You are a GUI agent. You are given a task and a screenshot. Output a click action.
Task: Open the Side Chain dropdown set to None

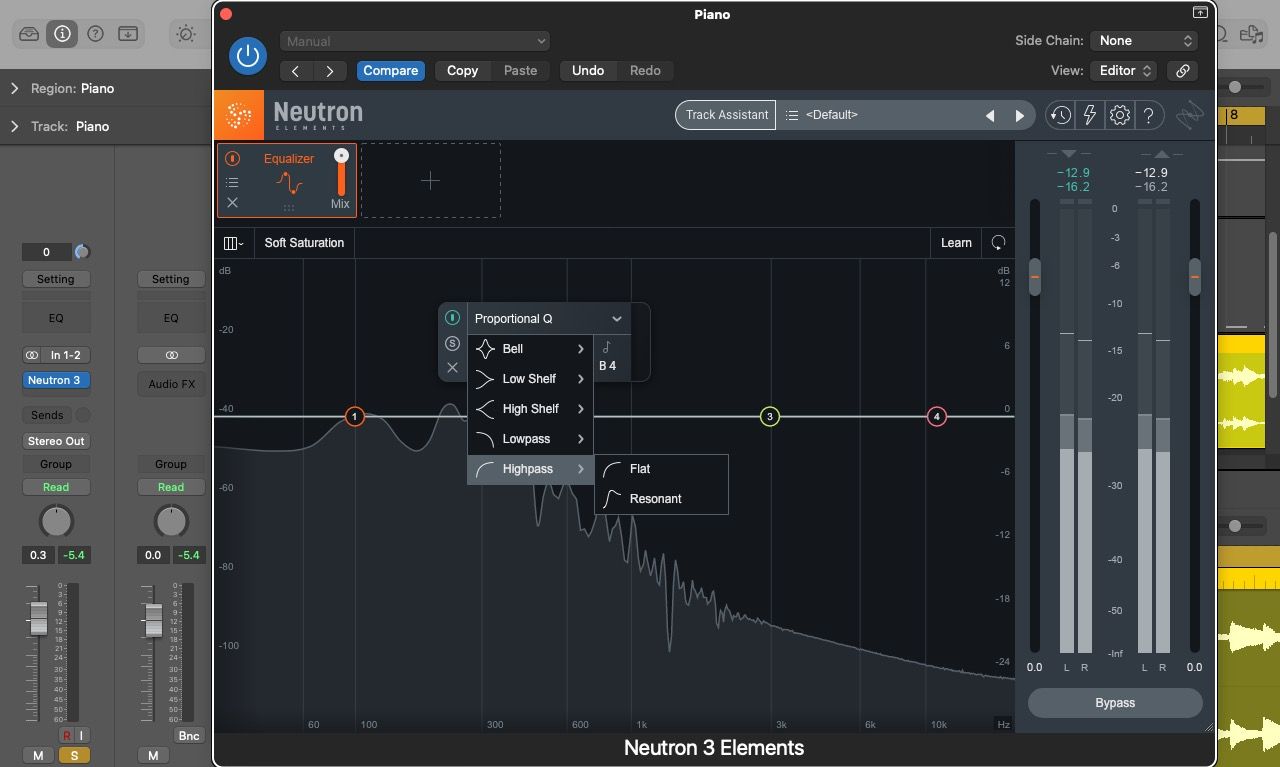tap(1143, 42)
